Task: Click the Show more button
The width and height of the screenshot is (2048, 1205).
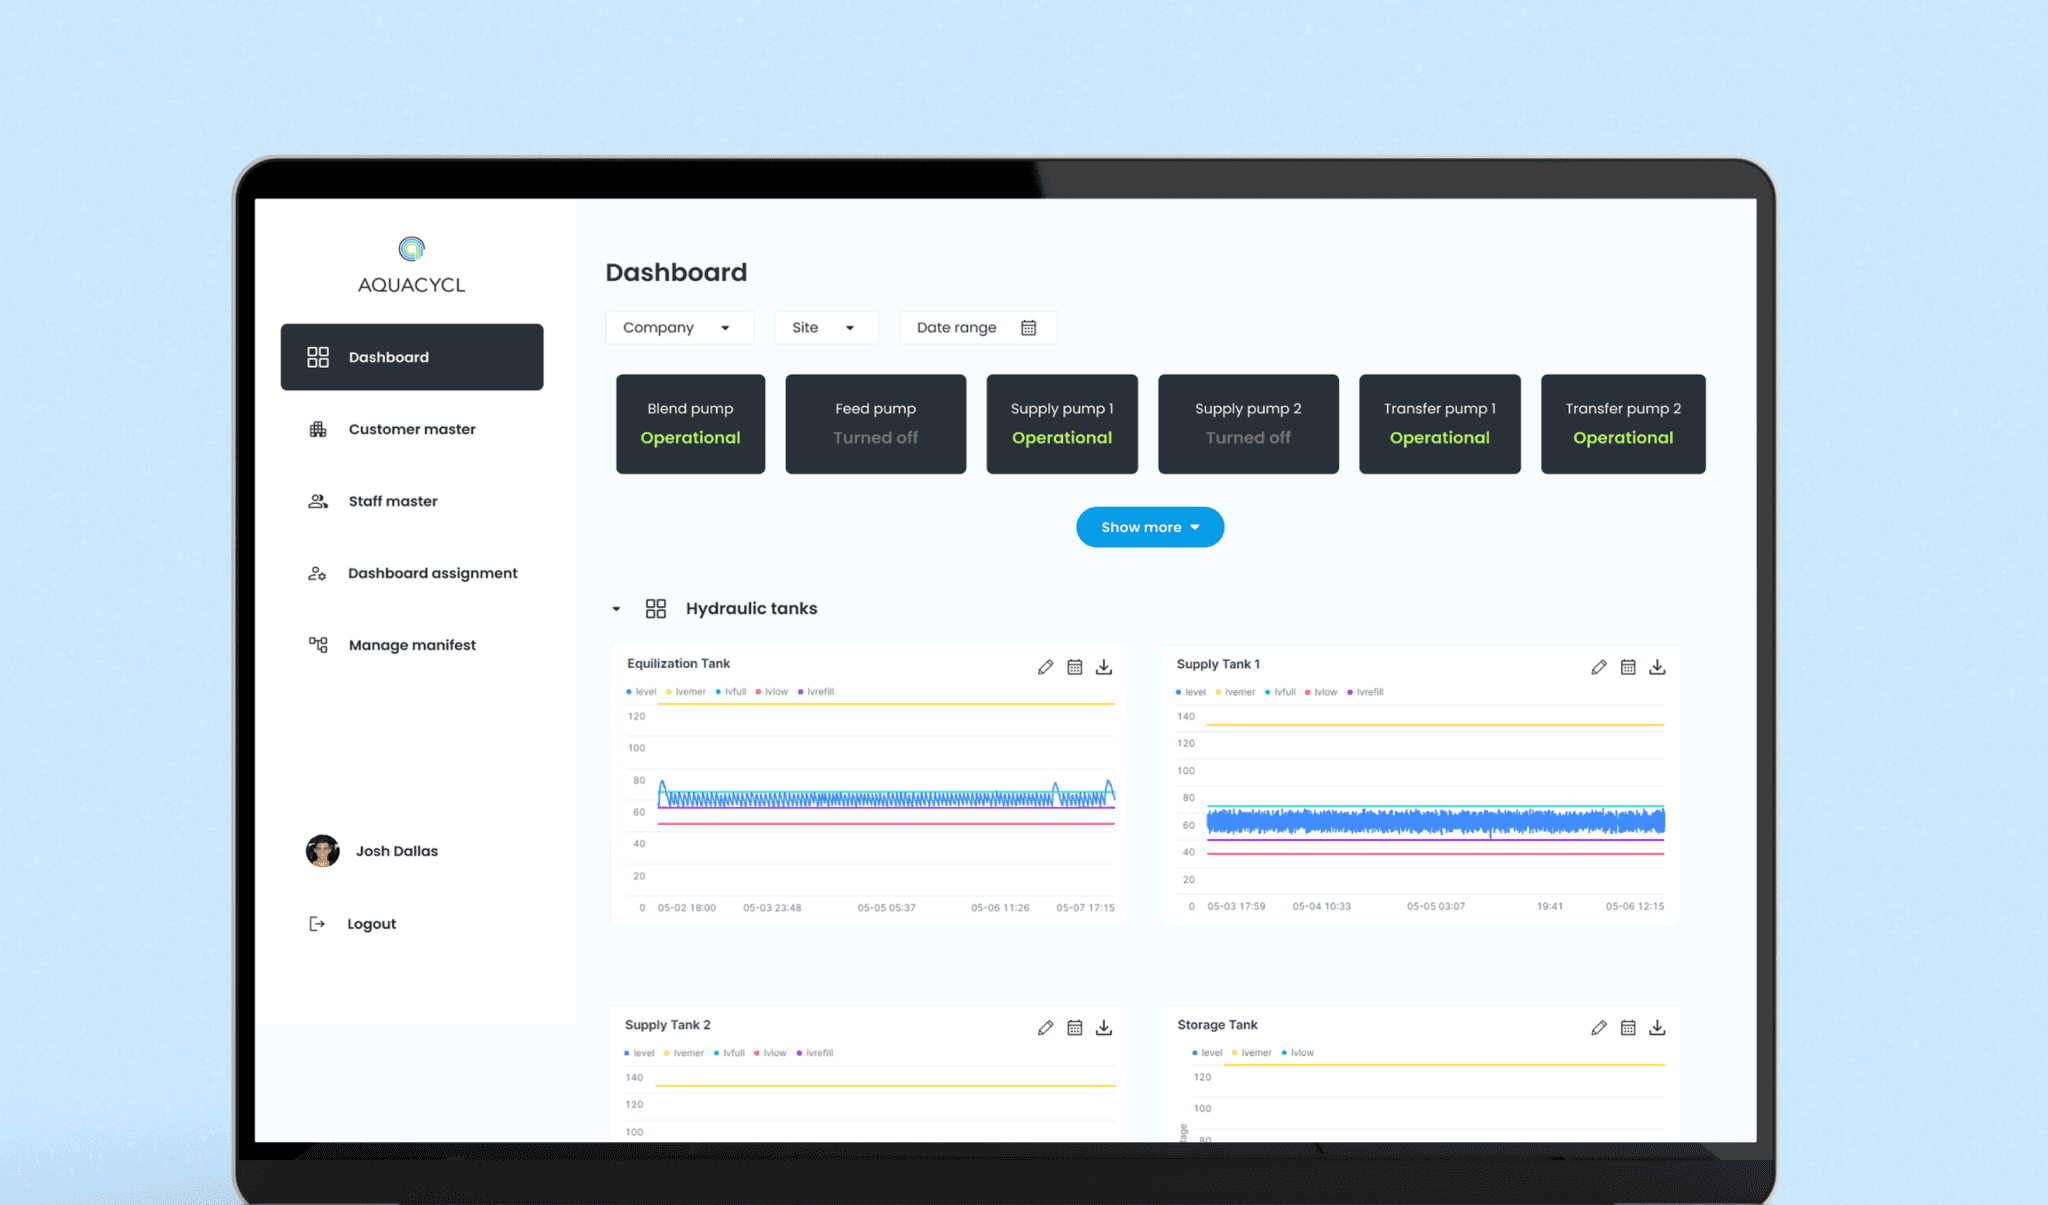Action: click(x=1149, y=527)
